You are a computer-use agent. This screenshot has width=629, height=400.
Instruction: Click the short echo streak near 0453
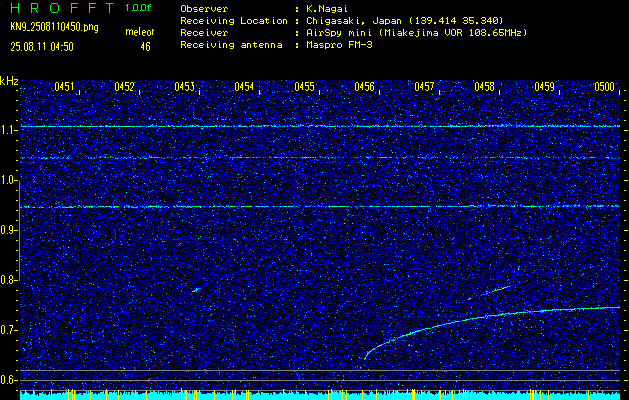click(195, 289)
